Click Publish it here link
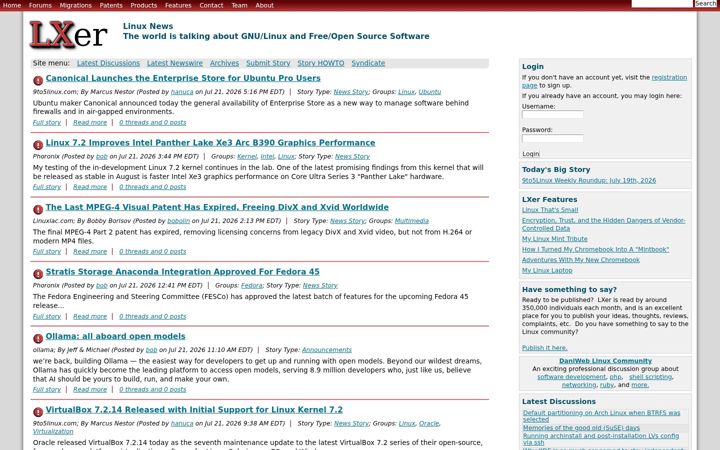 [x=545, y=348]
